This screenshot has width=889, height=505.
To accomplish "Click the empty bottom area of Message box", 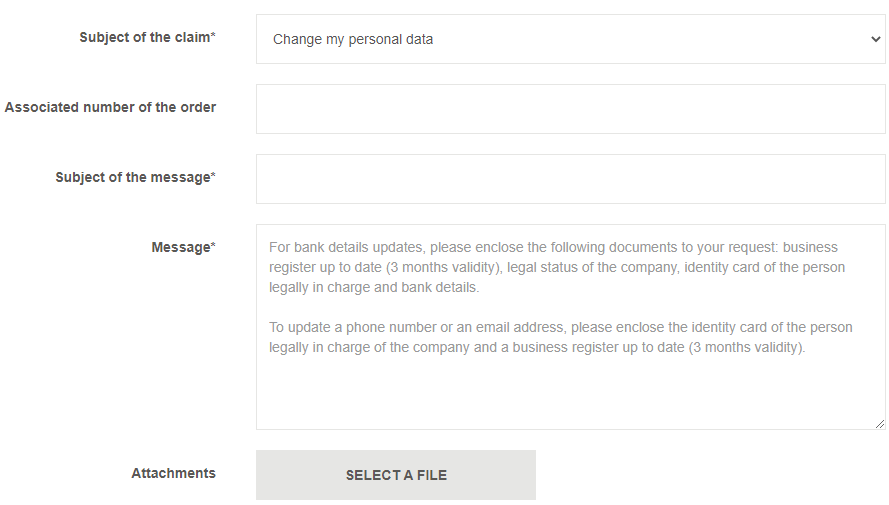I will 570,400.
